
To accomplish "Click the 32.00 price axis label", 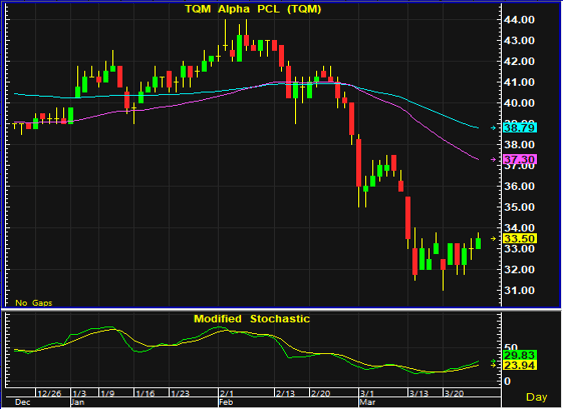I will (519, 270).
